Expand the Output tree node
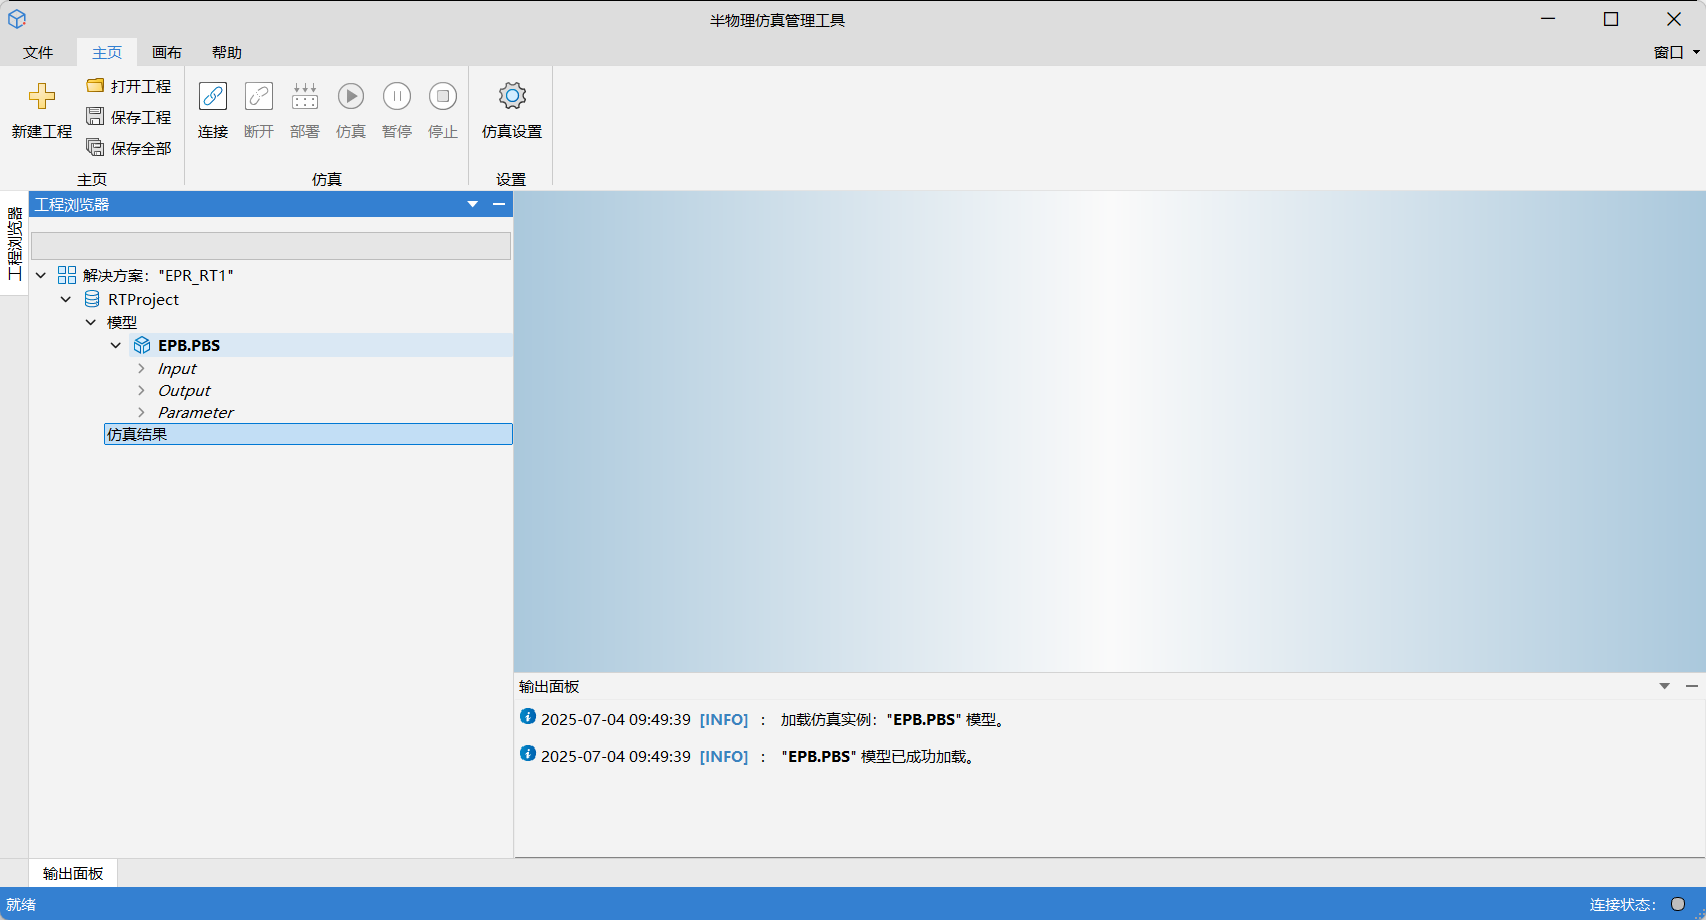 click(141, 391)
